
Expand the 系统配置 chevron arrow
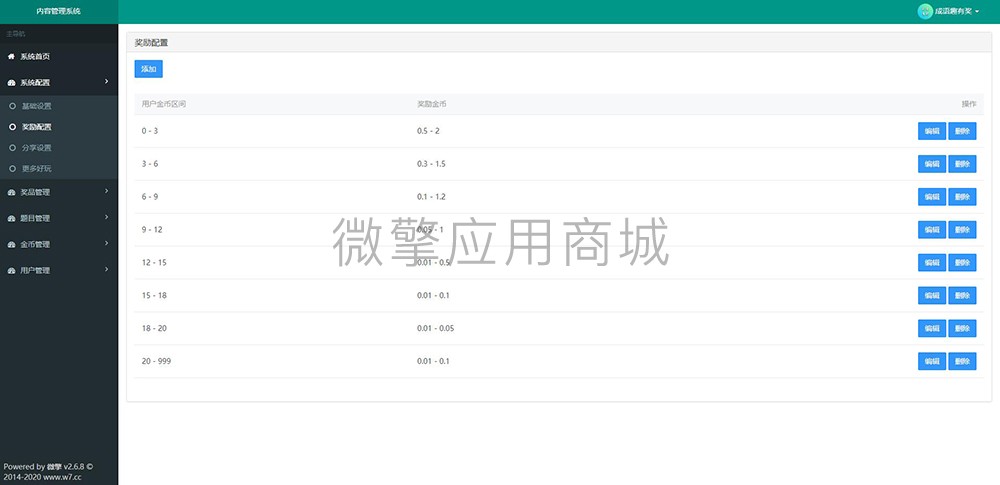[x=107, y=82]
